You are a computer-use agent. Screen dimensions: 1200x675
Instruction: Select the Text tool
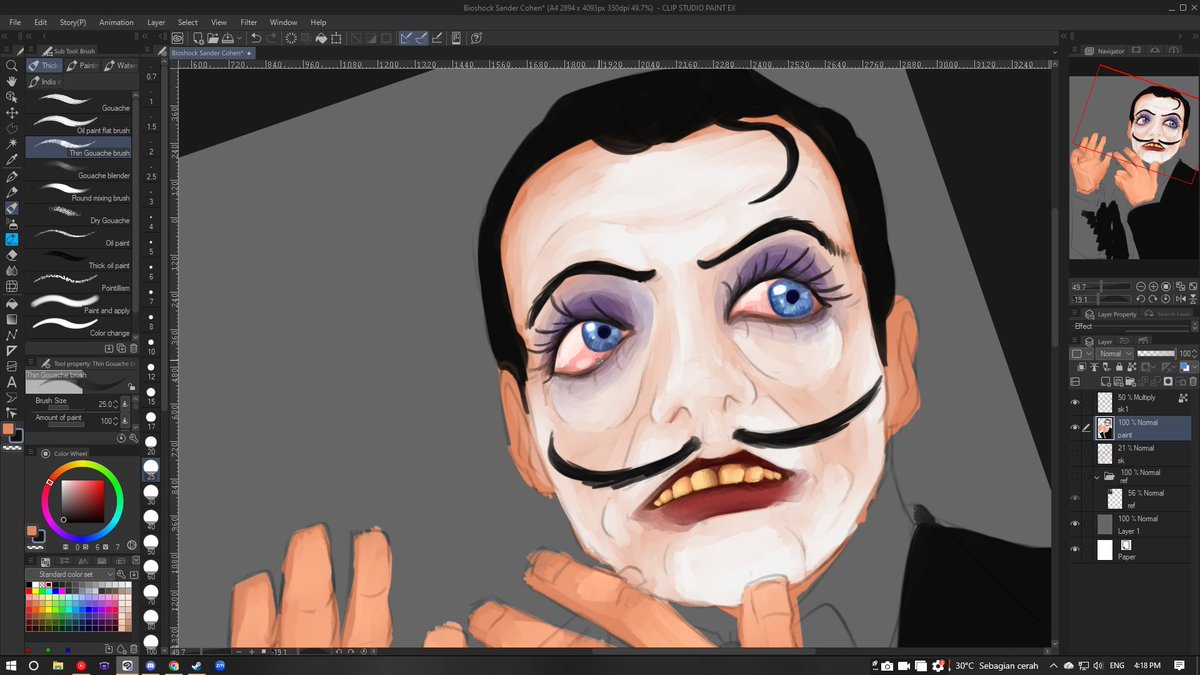point(12,382)
